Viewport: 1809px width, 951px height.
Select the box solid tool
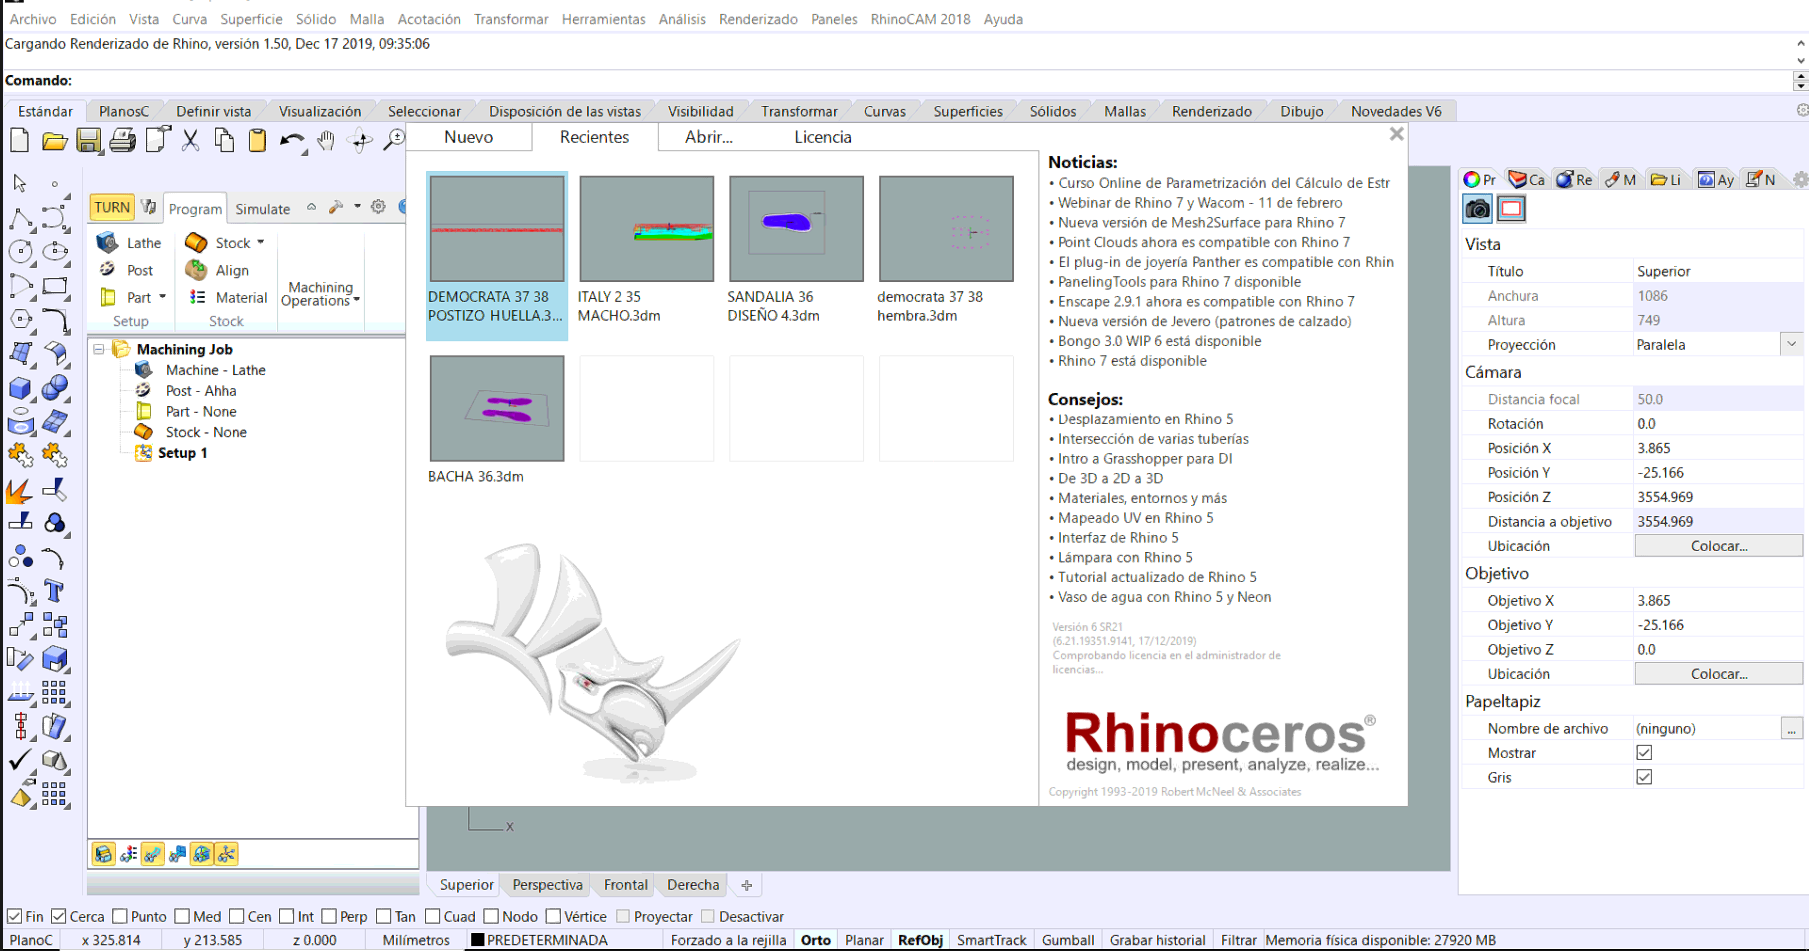coord(20,387)
